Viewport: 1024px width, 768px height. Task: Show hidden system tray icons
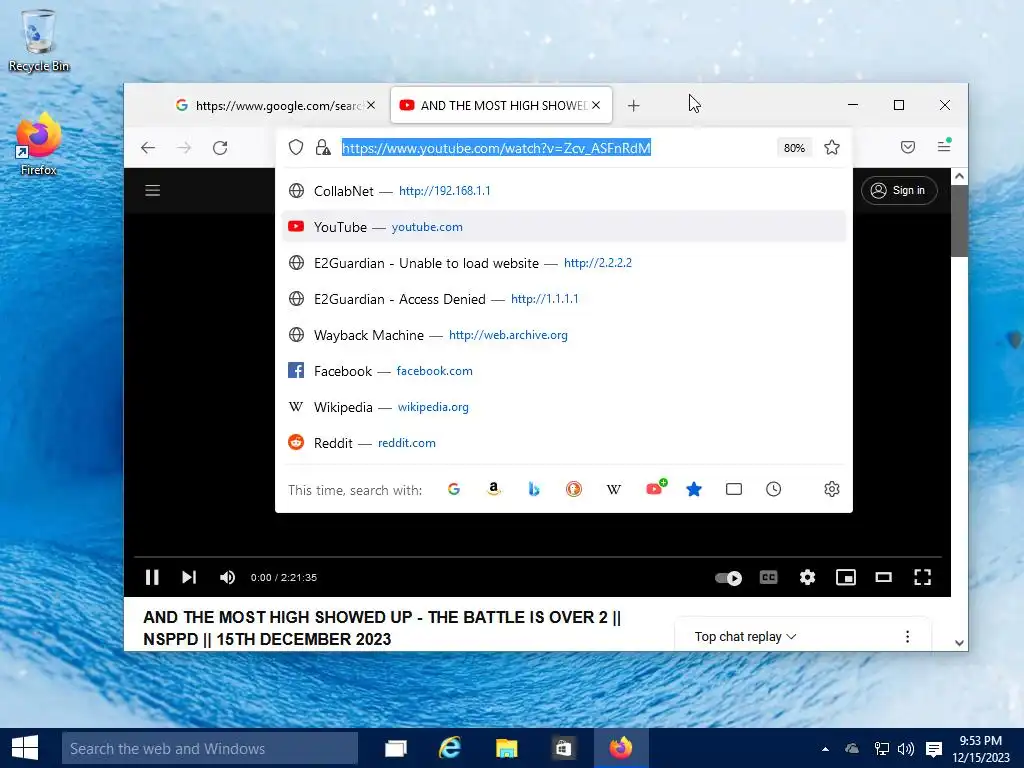(x=825, y=749)
